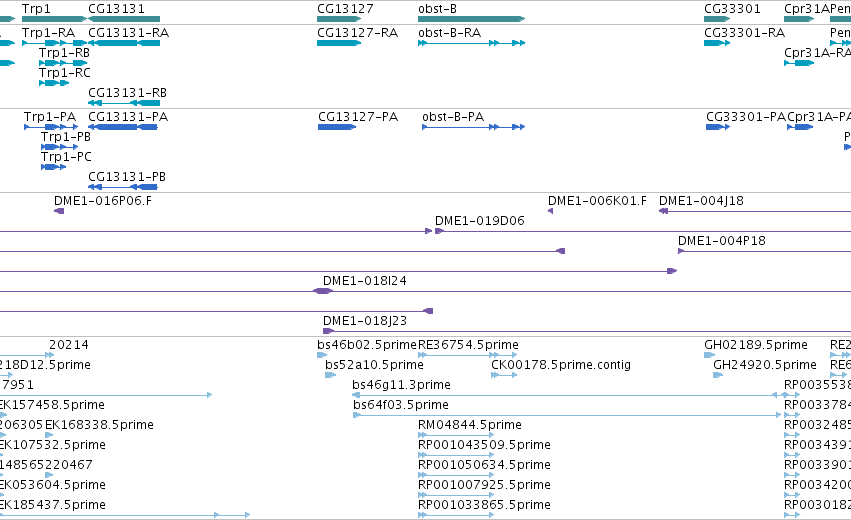Select the teal gene bar beneath CG13127
Screen dimensions: 851x520
(339, 19)
